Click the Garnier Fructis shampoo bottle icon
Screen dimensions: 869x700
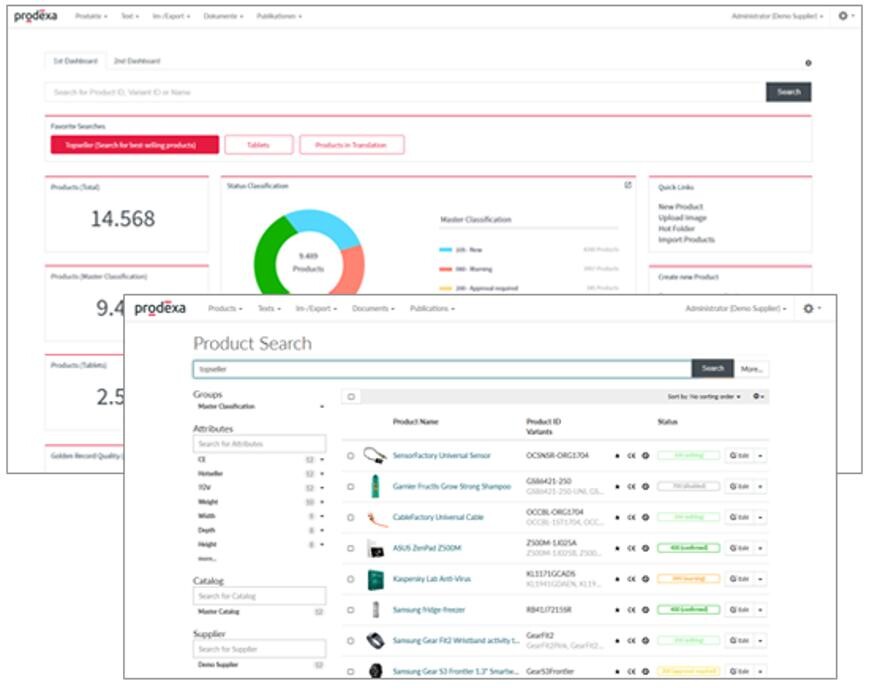click(x=375, y=486)
